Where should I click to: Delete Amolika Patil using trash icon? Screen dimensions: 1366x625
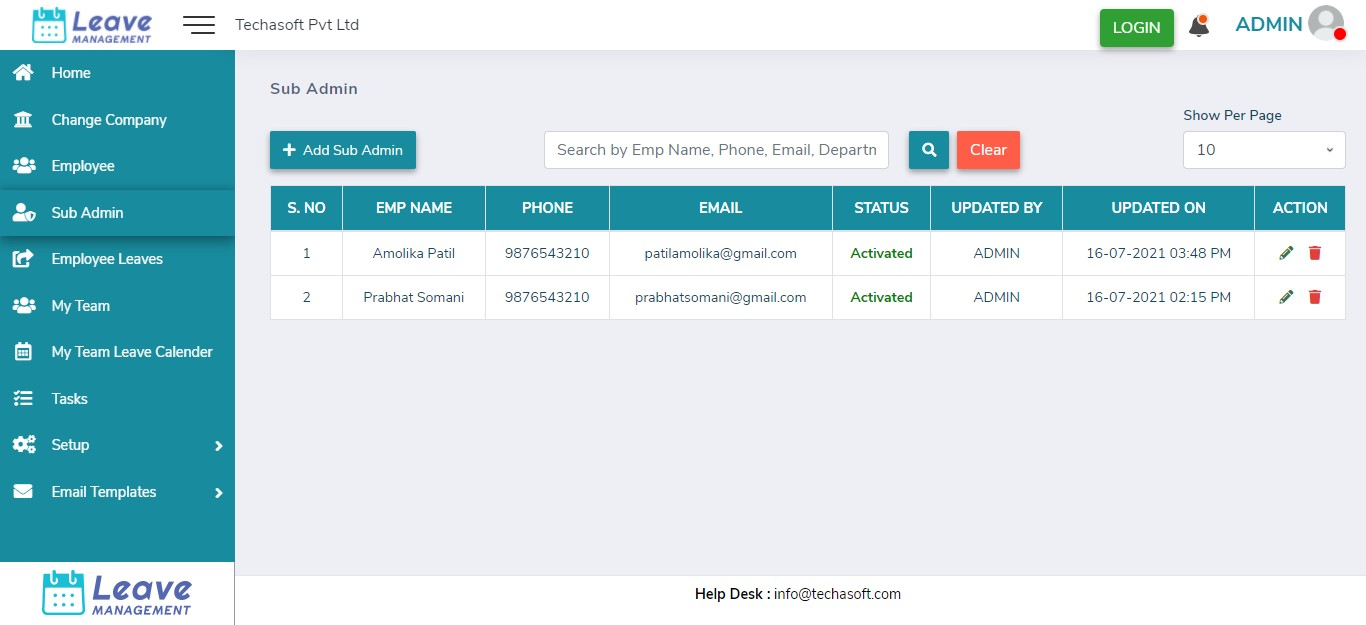(1315, 253)
